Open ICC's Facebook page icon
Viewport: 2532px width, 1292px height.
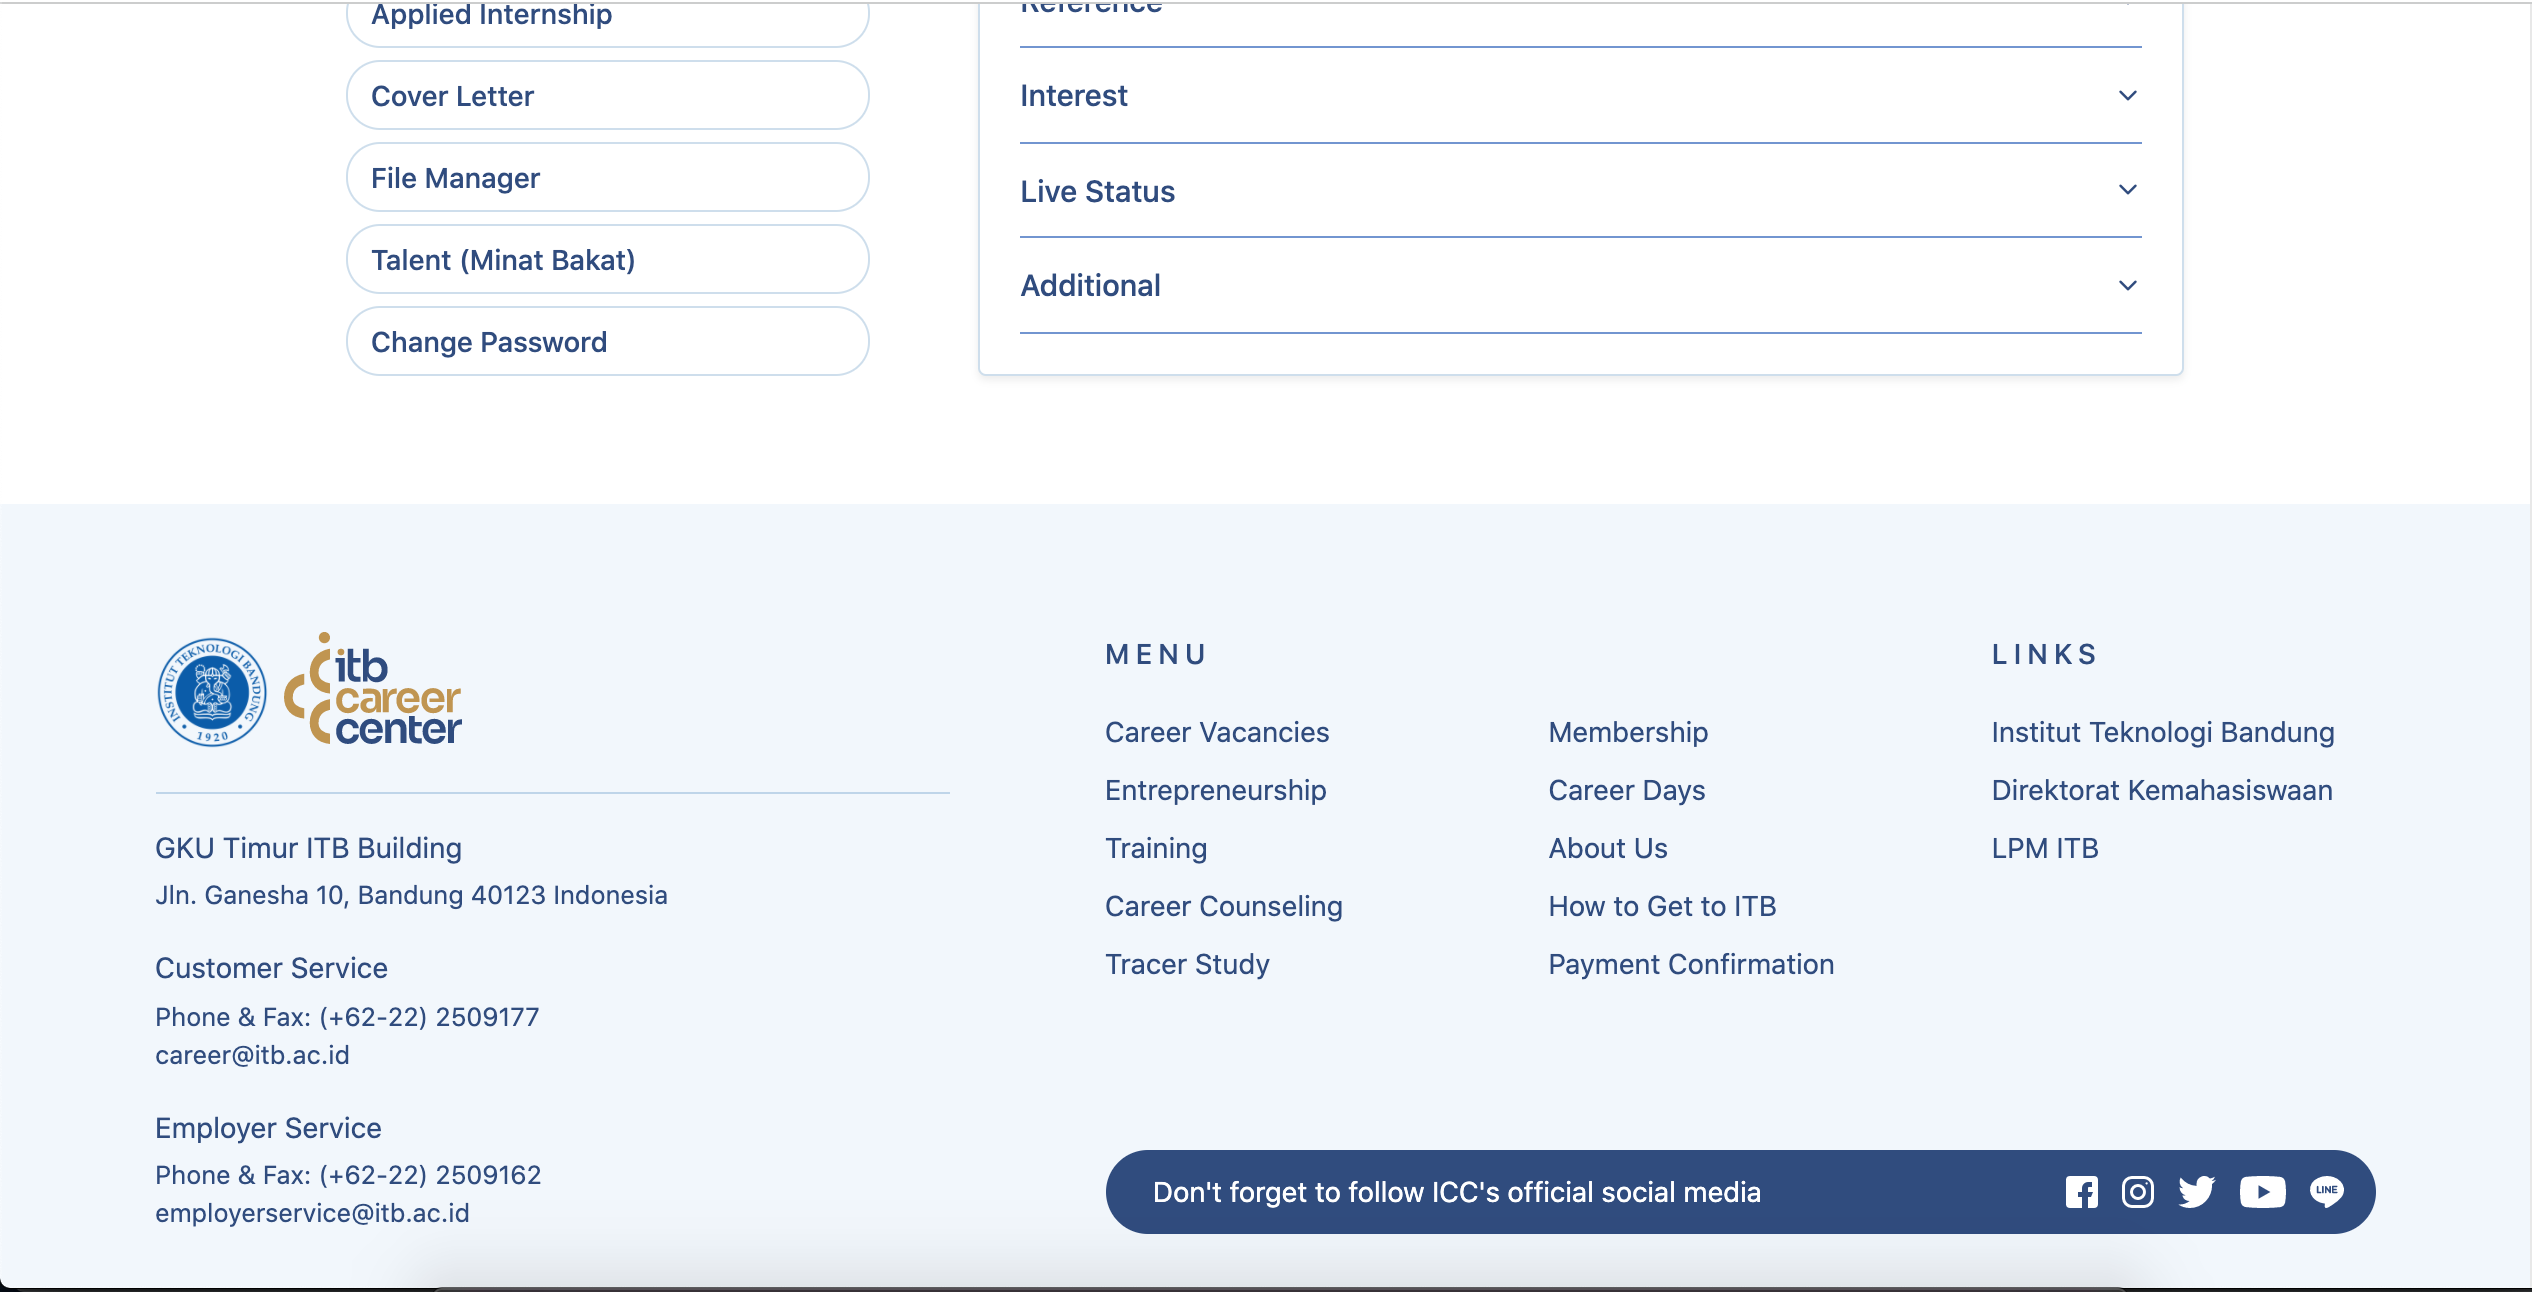click(2081, 1192)
